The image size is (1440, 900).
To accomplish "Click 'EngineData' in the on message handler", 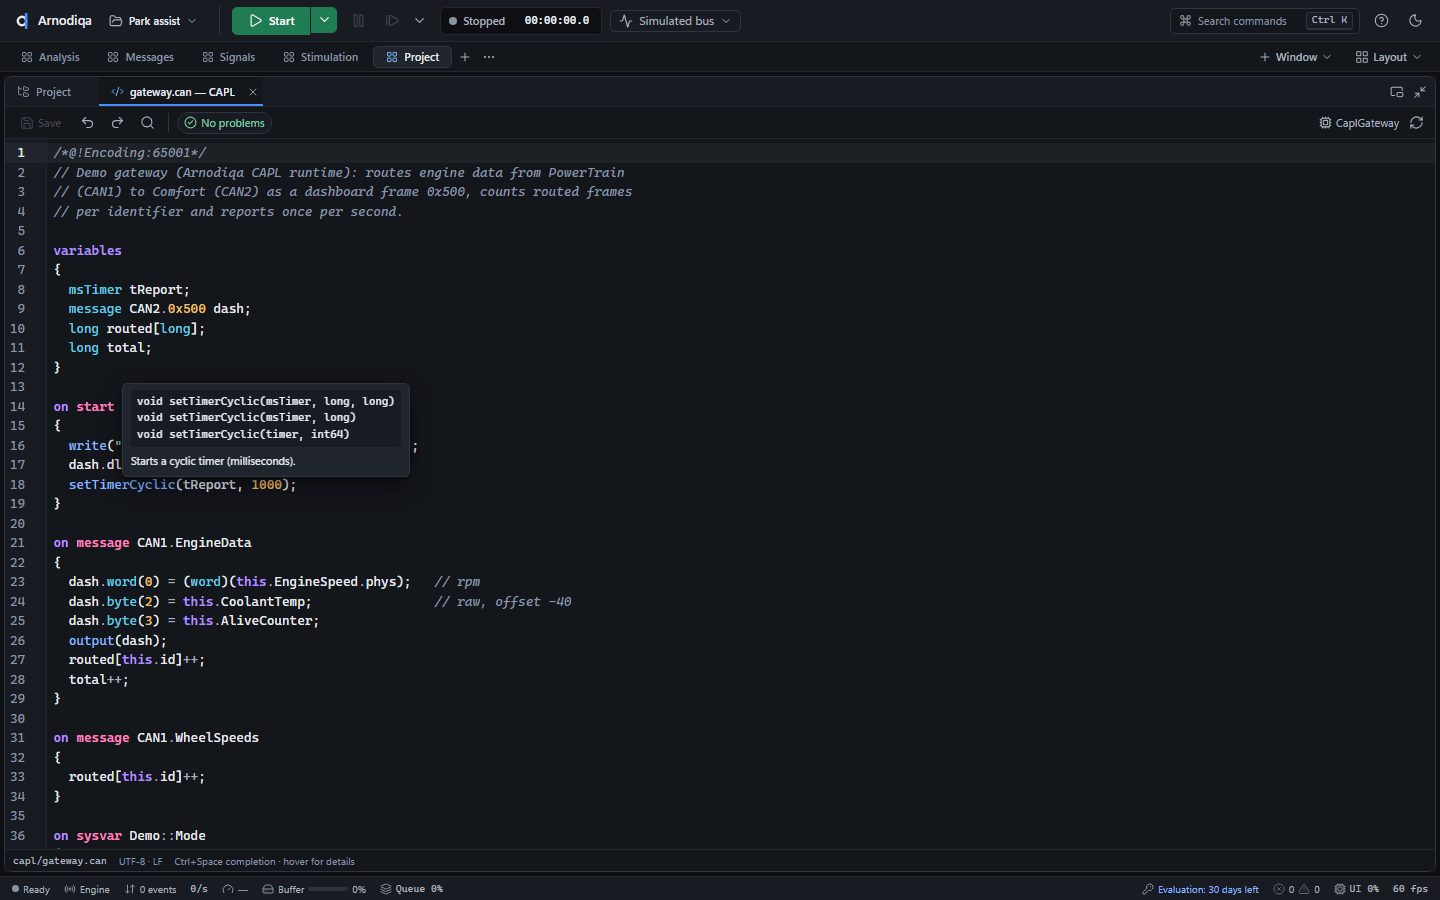I will click(213, 543).
